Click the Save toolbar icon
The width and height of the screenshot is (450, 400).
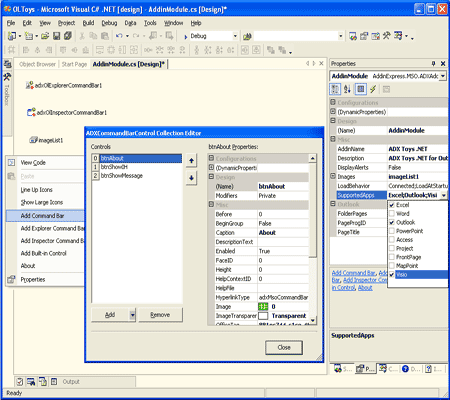(x=57, y=36)
